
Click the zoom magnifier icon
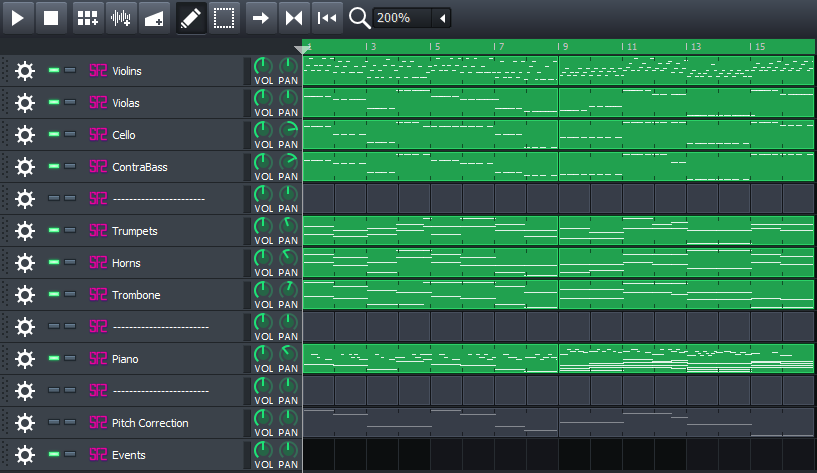tap(360, 18)
